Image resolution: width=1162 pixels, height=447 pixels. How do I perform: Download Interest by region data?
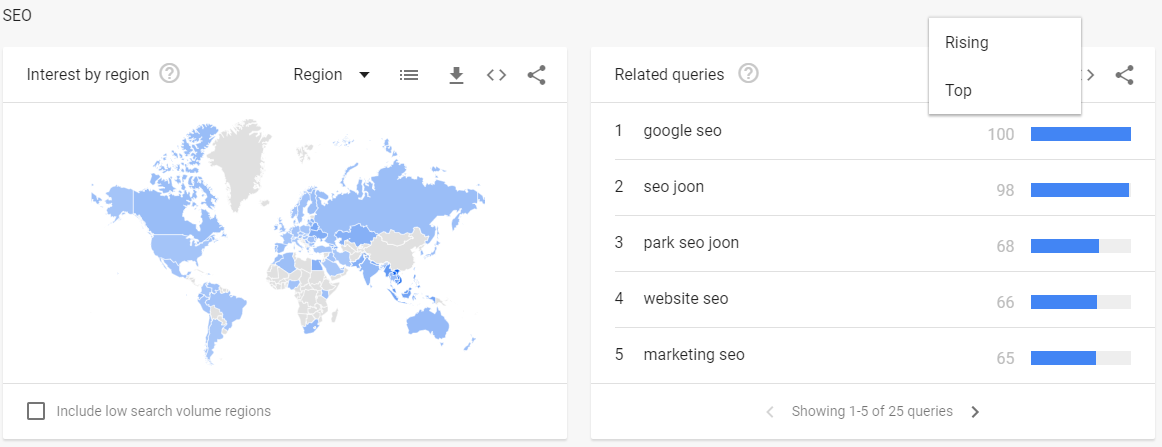[456, 75]
